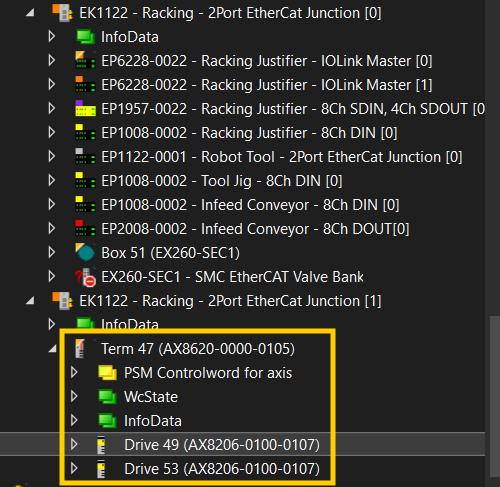This screenshot has width=500, height=487.
Task: Select EP1008-0002 Tool Jig 8Ch DIN item
Action: [222, 181]
